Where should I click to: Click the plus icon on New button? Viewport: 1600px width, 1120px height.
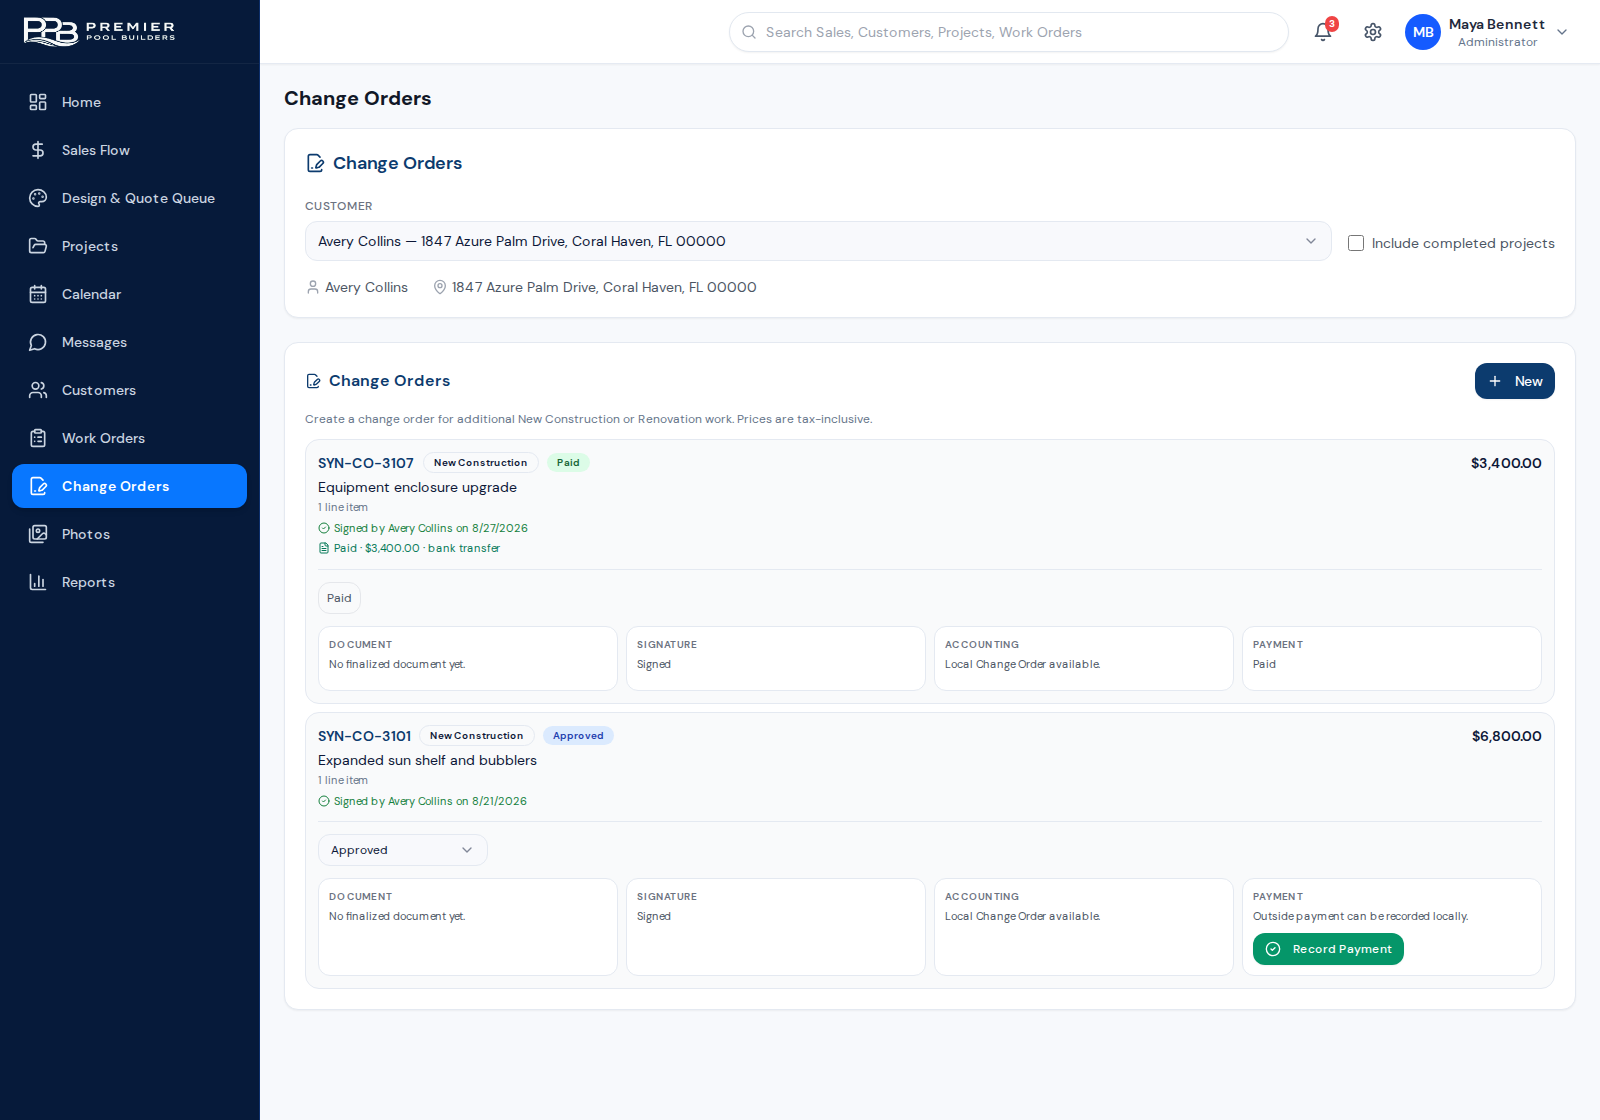[x=1495, y=381]
